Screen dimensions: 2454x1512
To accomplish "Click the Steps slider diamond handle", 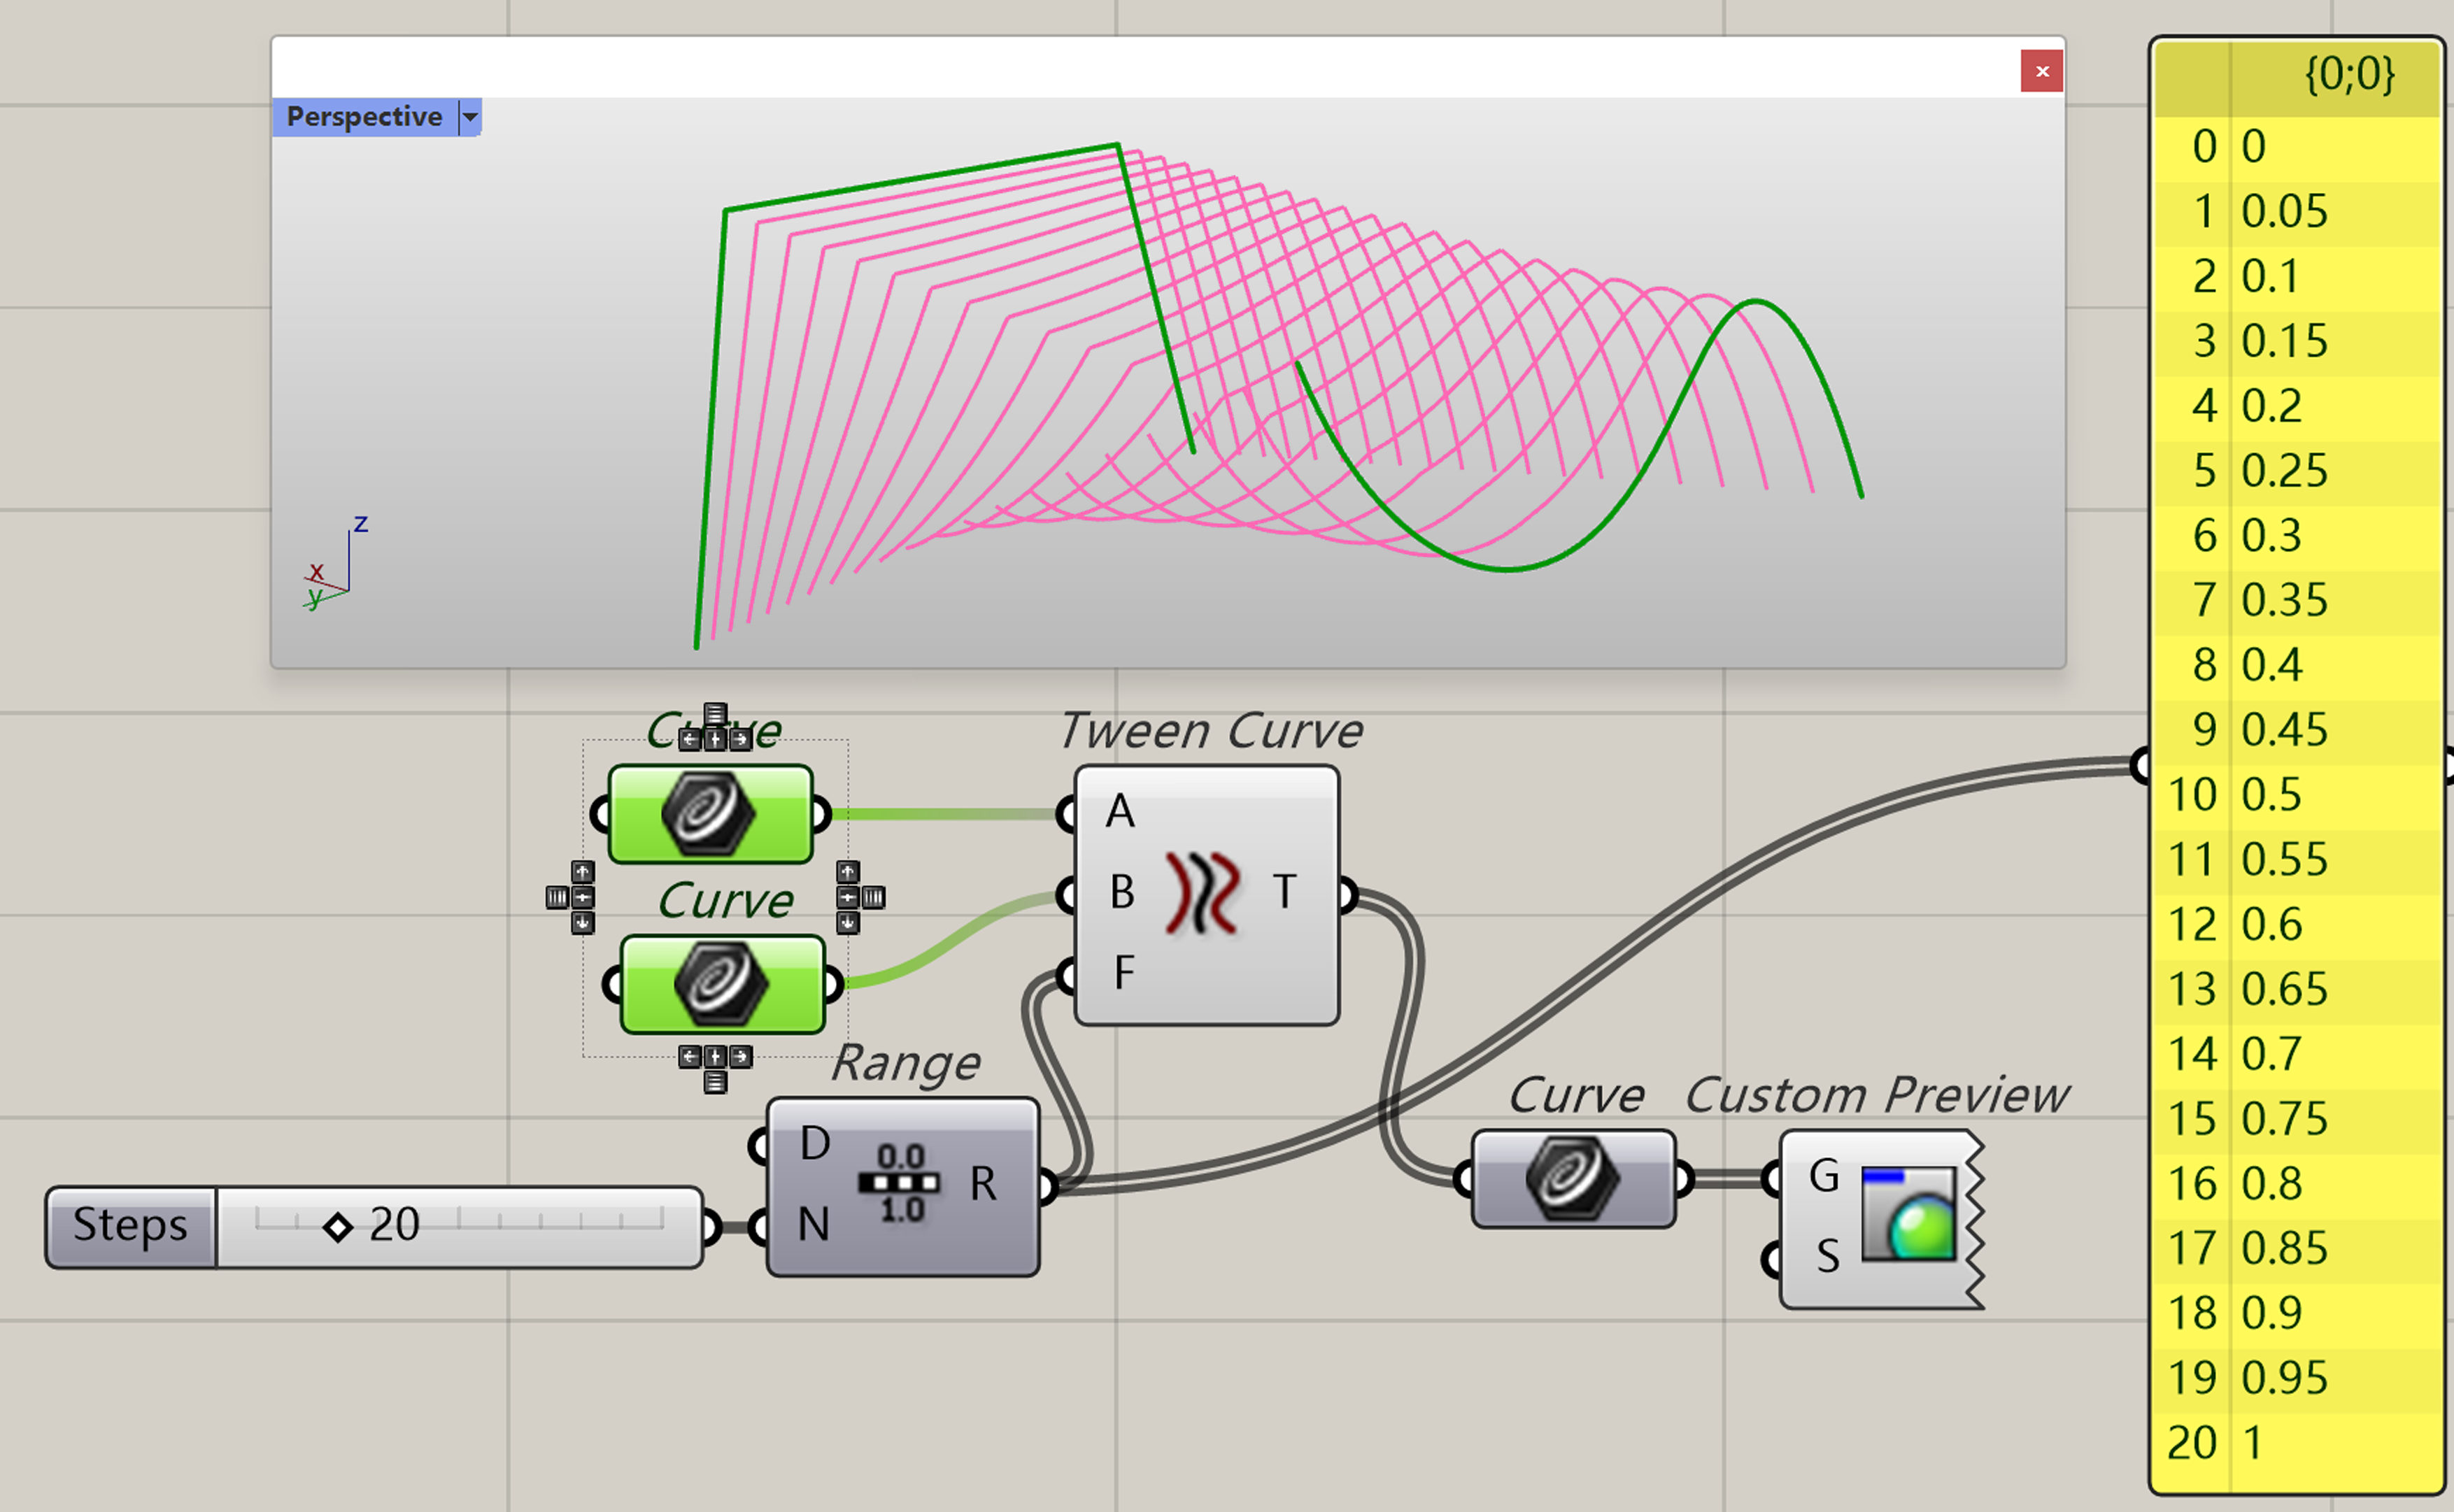I will tap(338, 1227).
